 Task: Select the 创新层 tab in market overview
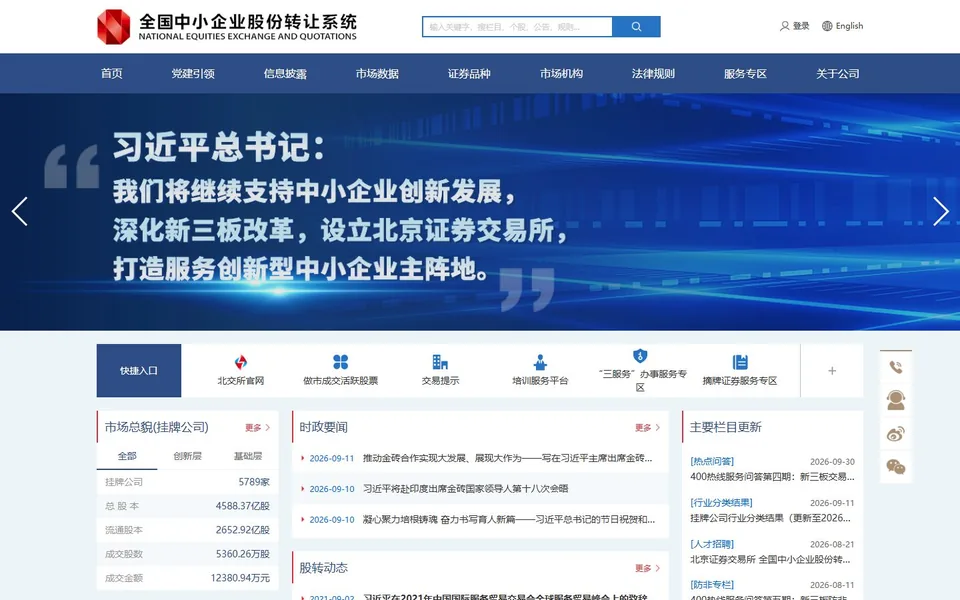click(x=187, y=456)
